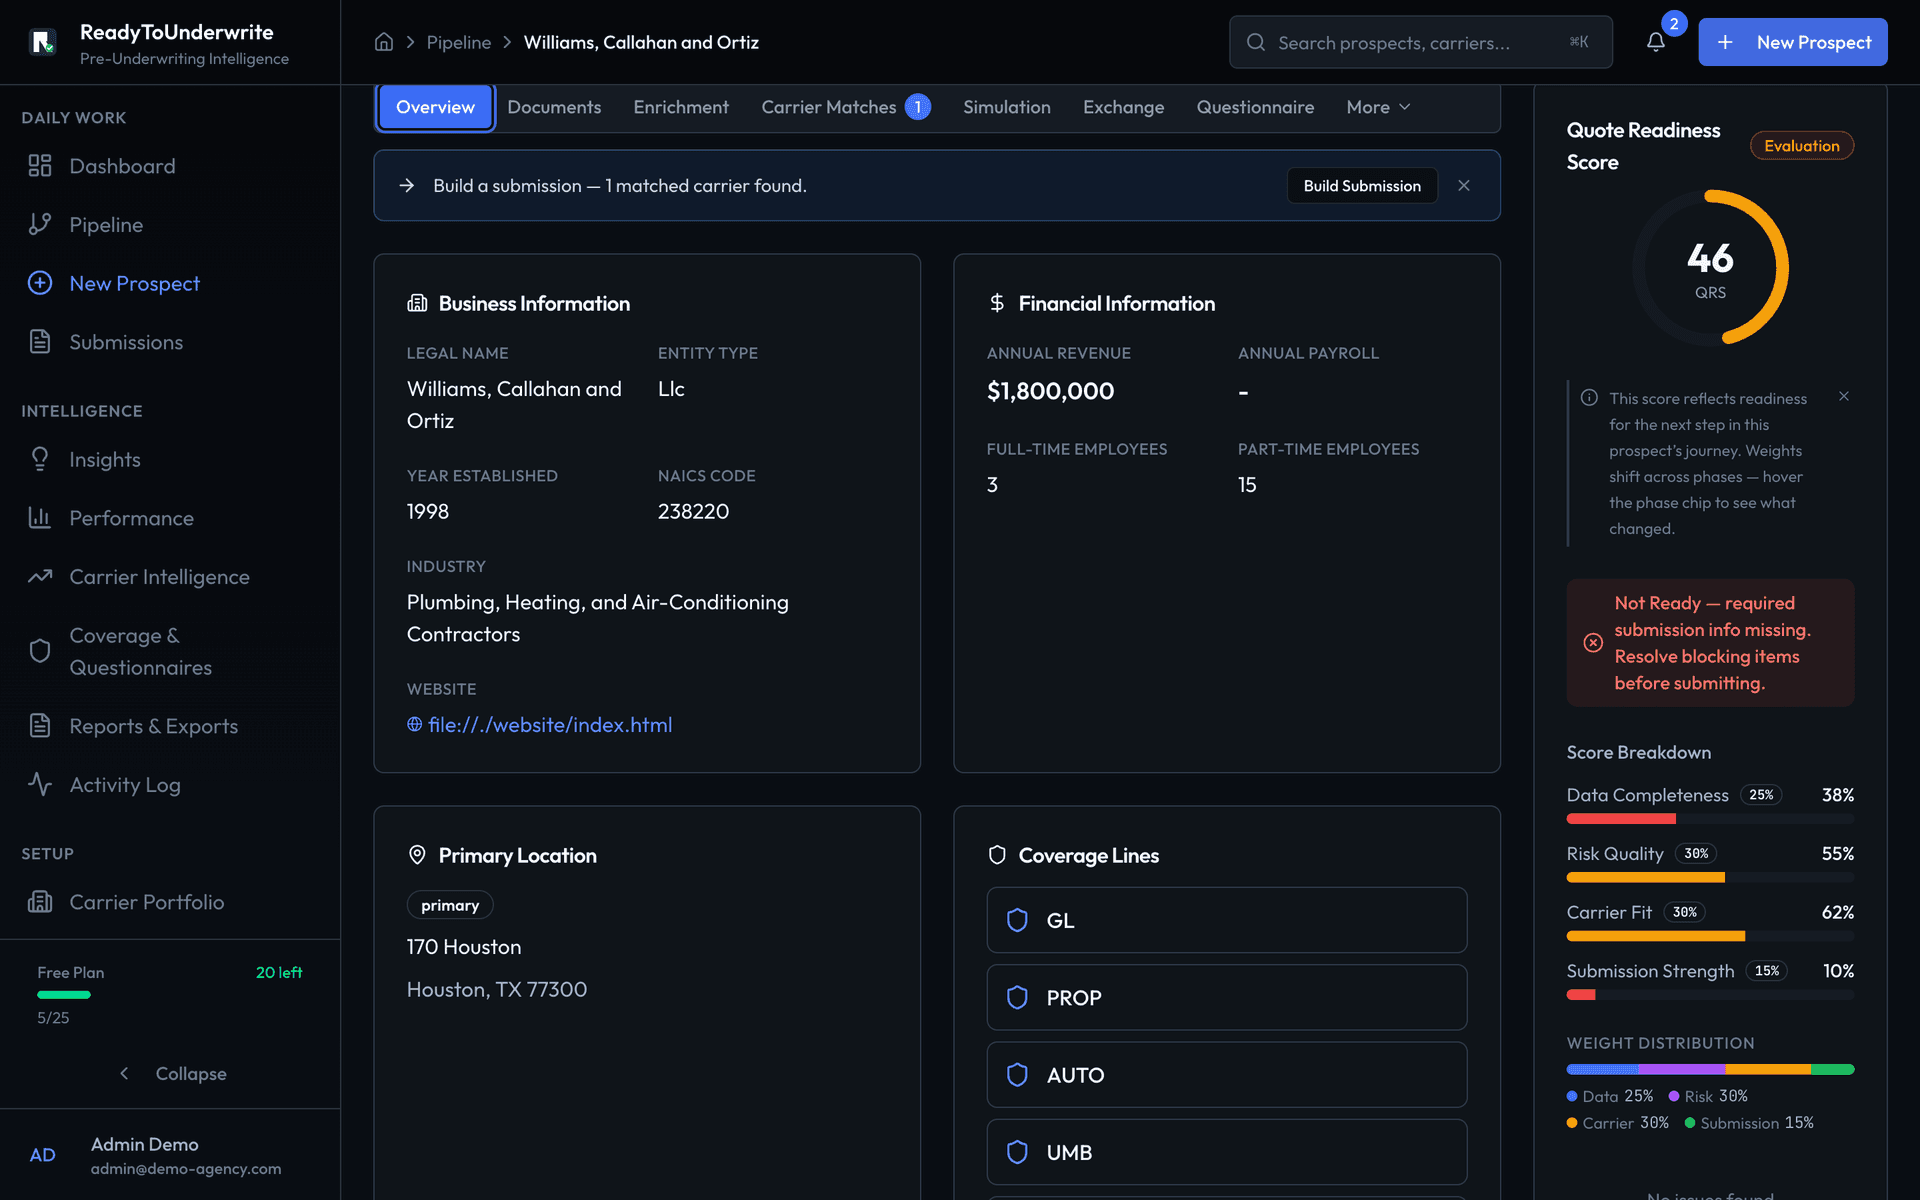Click the Data Completeness progress bar
Viewport: 1920px width, 1200px height.
(x=1710, y=819)
